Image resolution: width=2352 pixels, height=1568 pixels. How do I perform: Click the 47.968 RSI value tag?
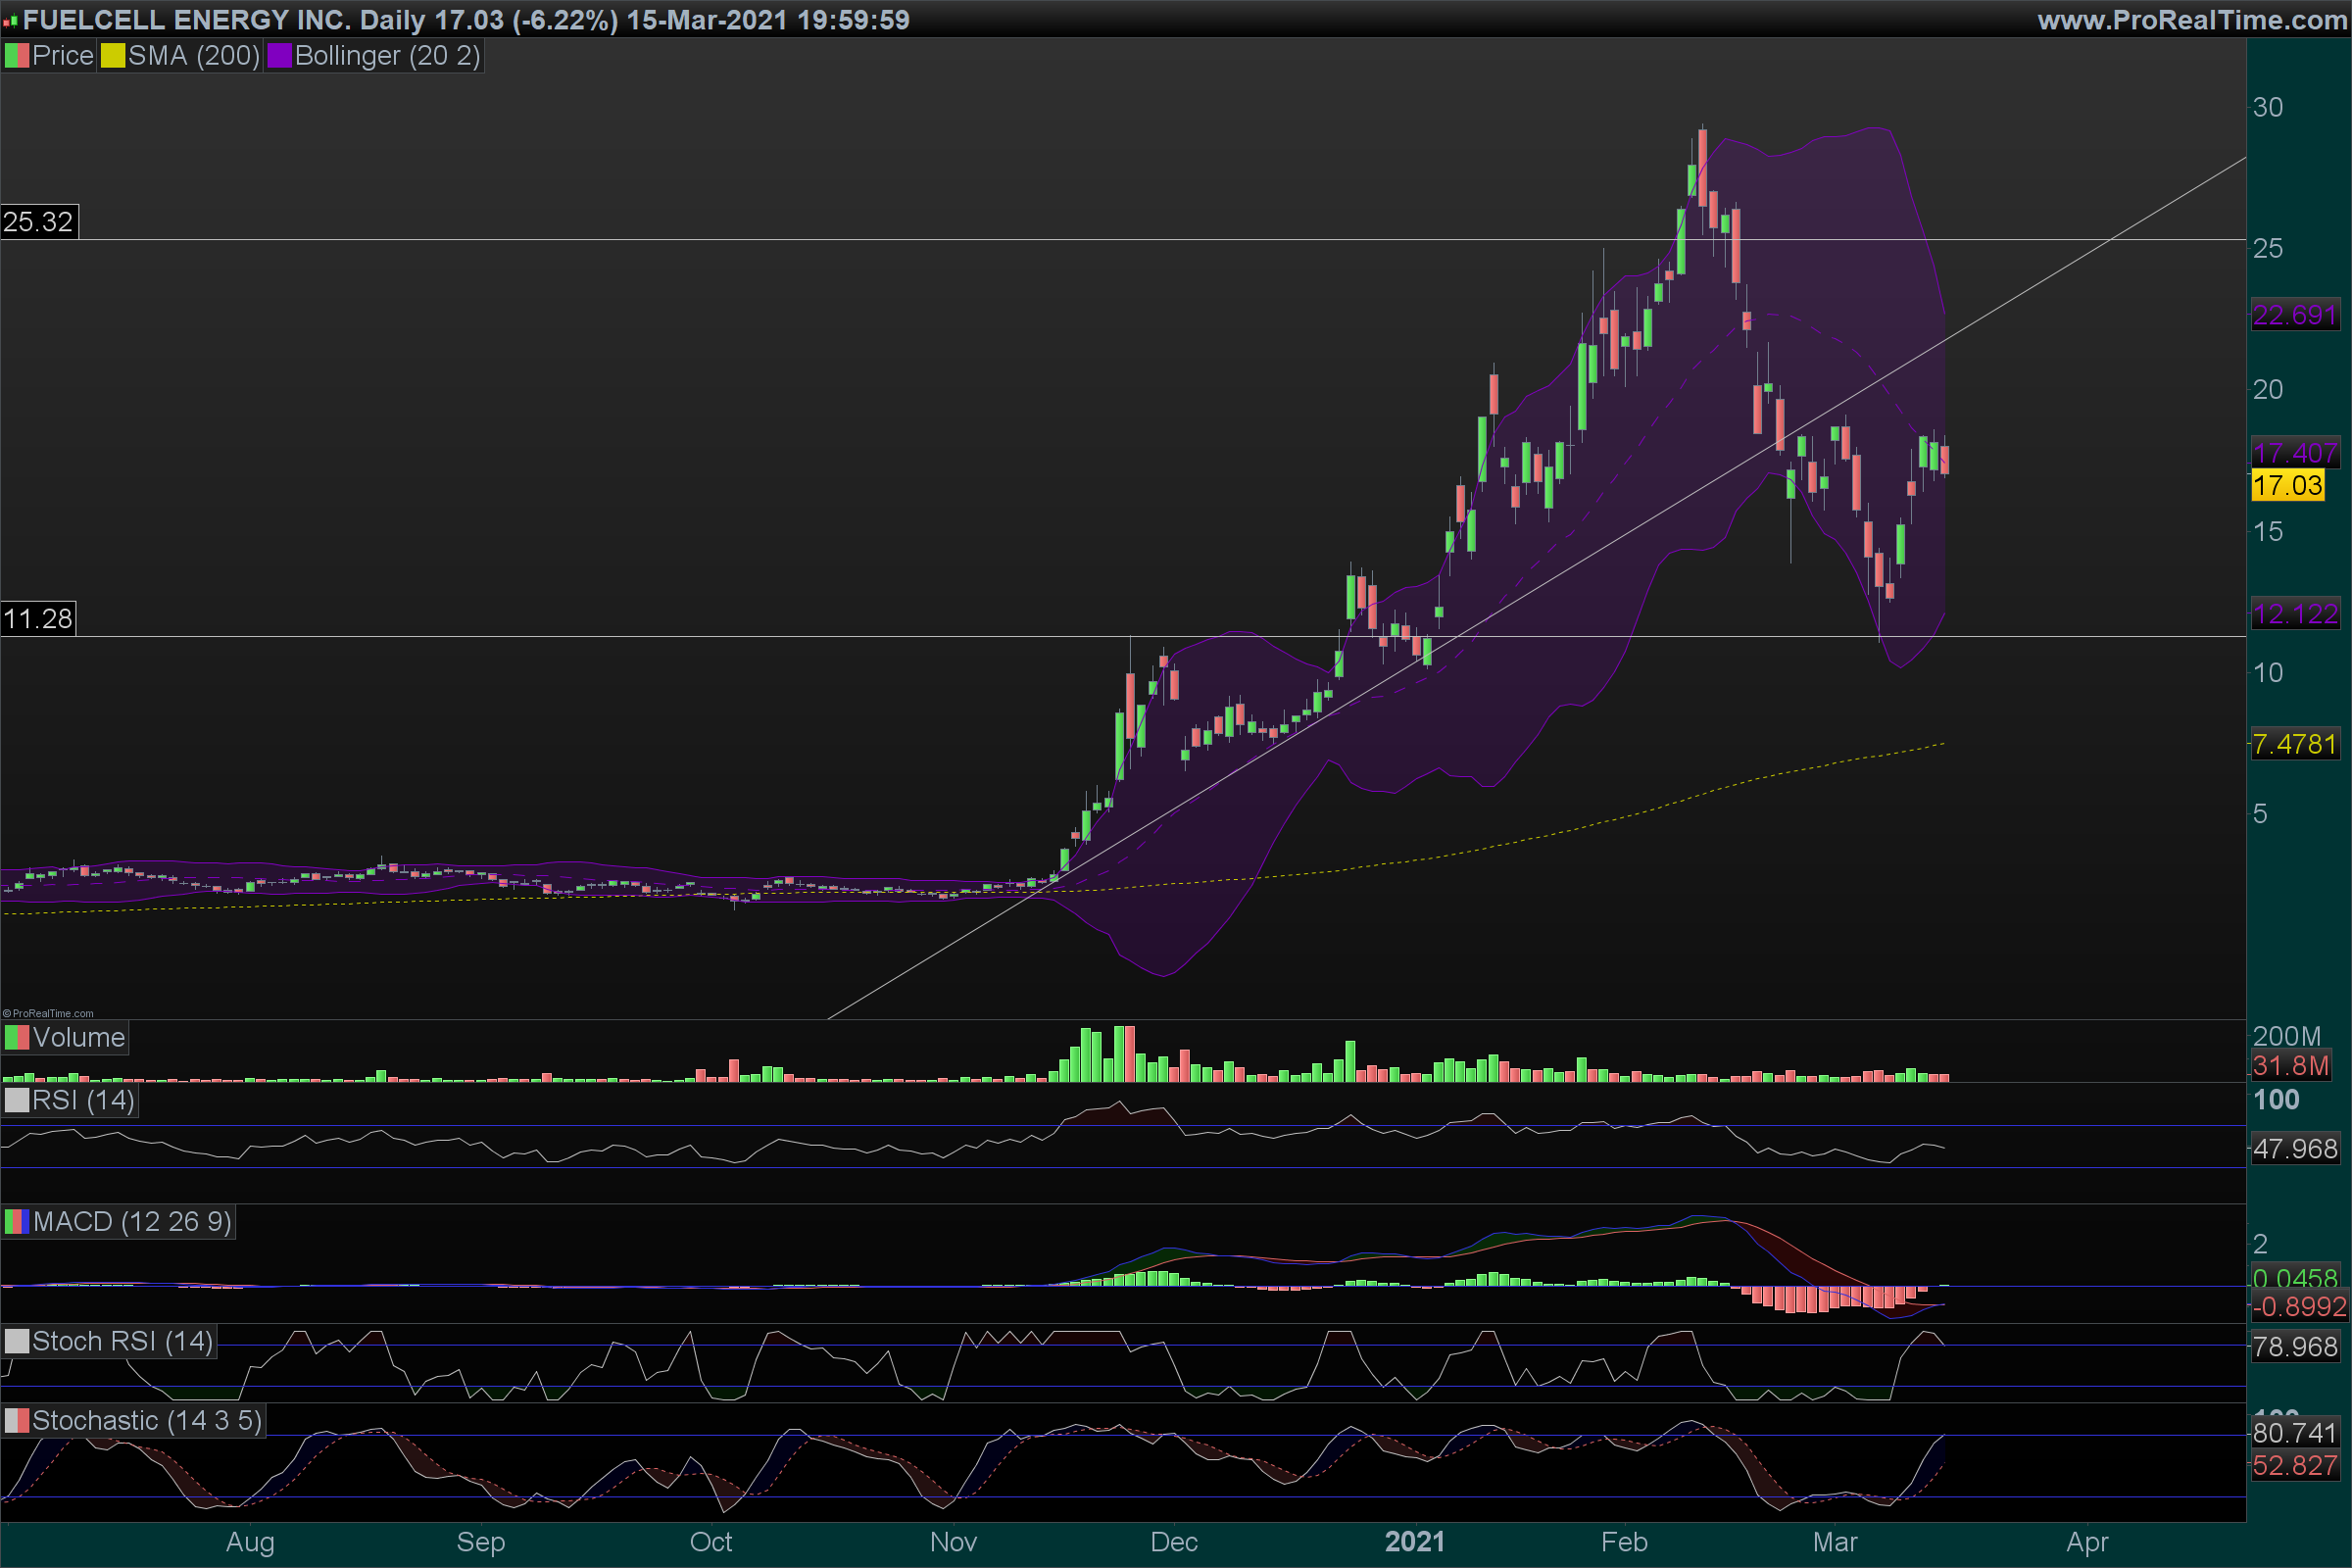(x=2294, y=1148)
